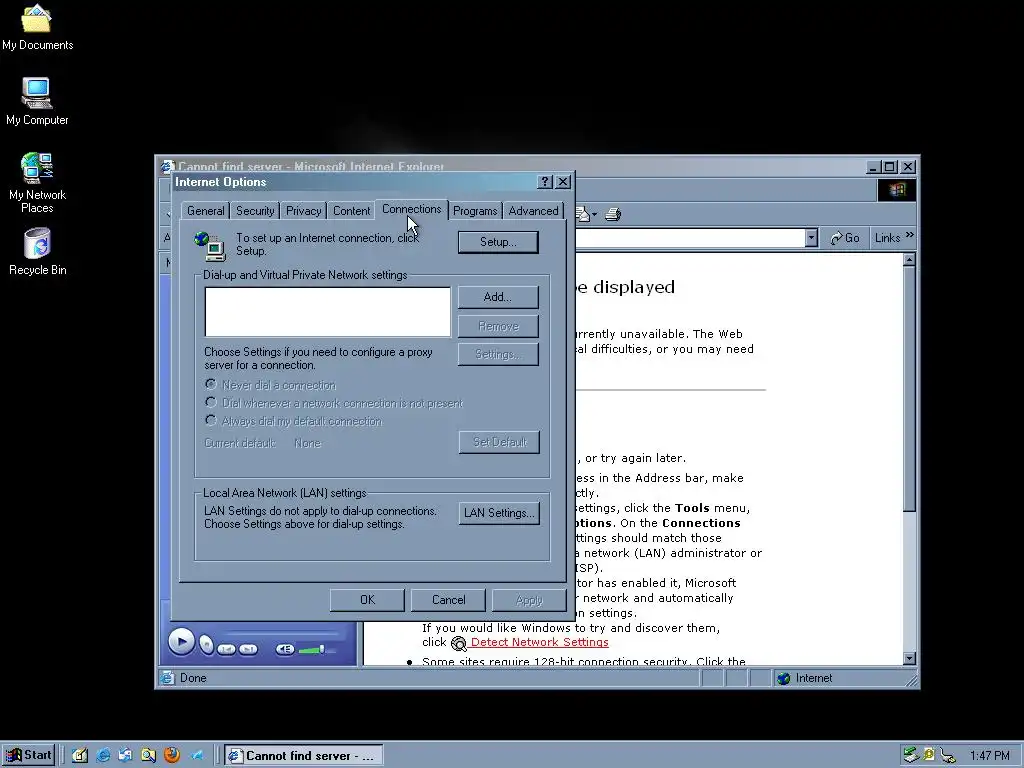Click the Windows logo throbber in IE

pyautogui.click(x=897, y=190)
